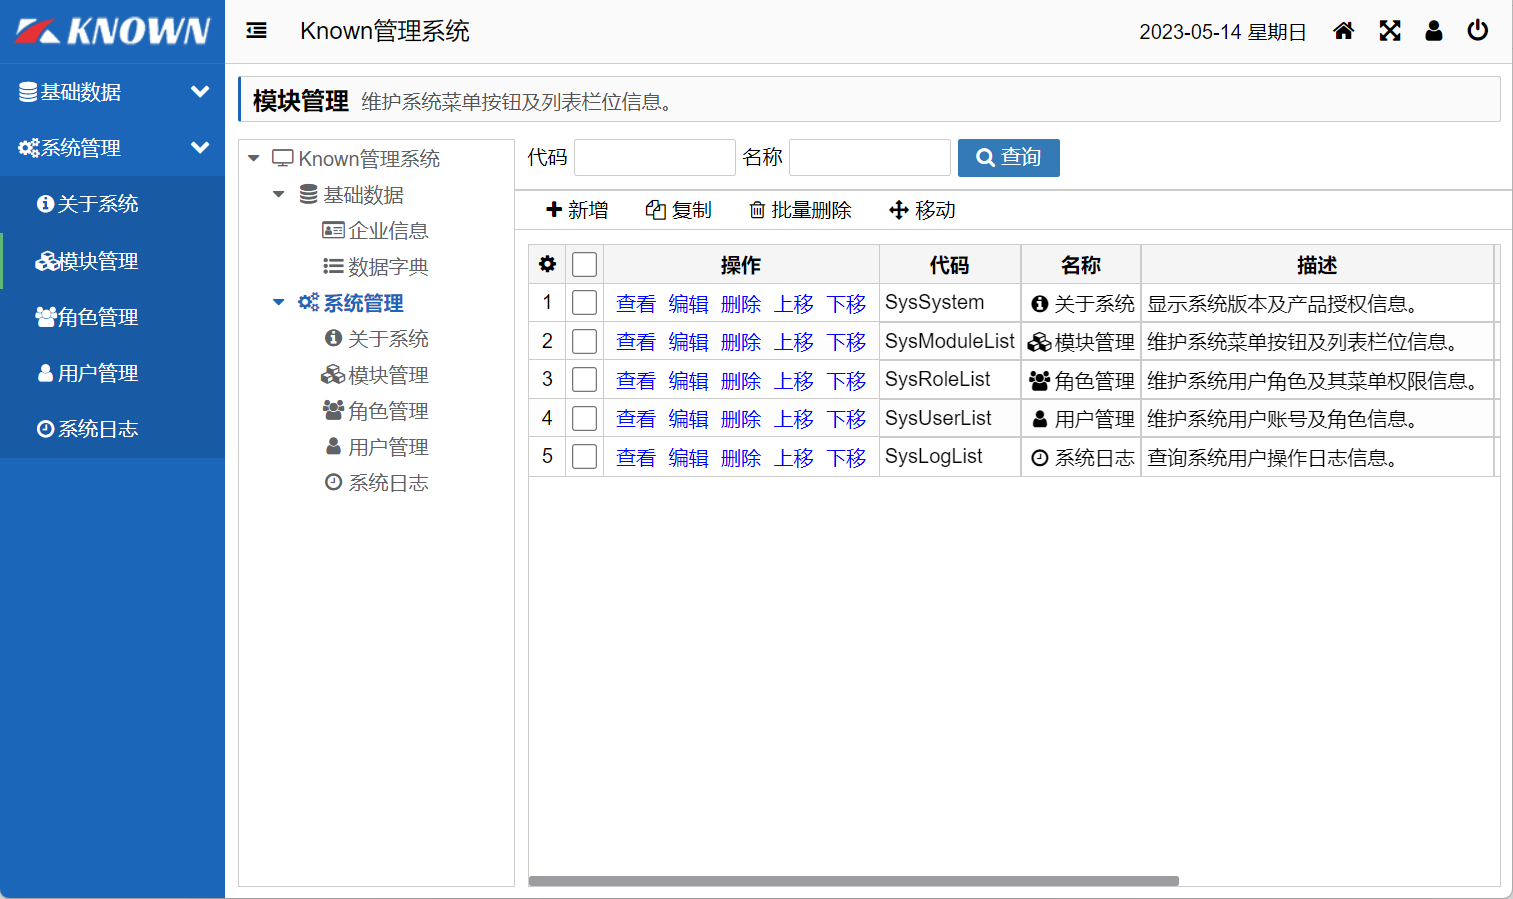This screenshot has width=1513, height=899.
Task: Open 模块管理 in the blue sidebar
Action: pos(112,261)
